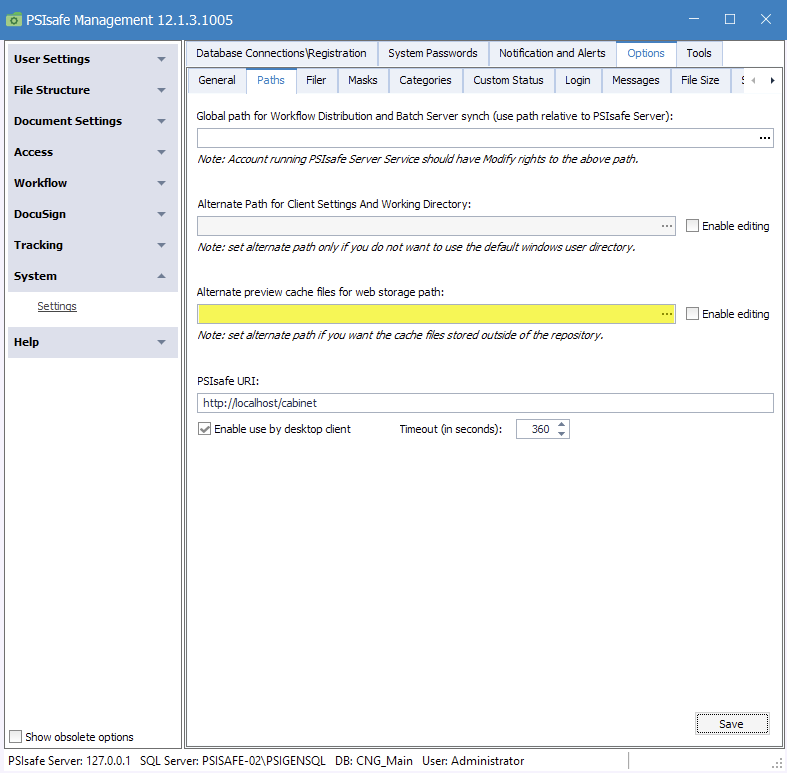Viewport: 787px width, 773px height.
Task: Click the Save button
Action: (x=732, y=723)
